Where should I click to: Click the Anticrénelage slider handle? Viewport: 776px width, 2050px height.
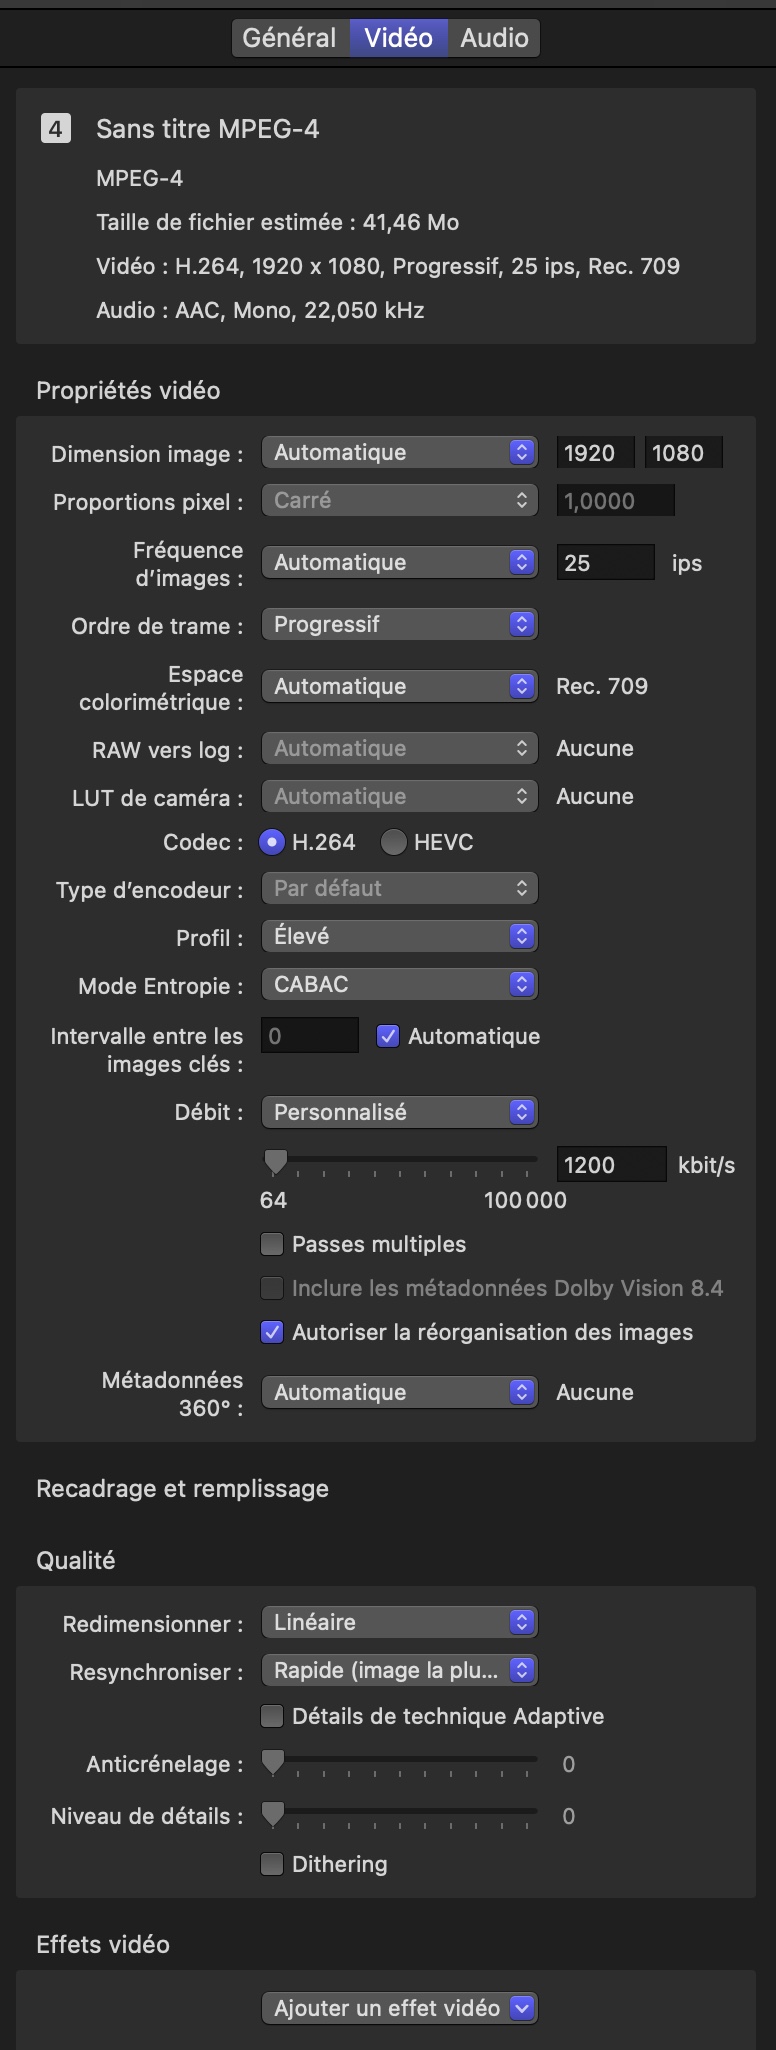point(273,1763)
